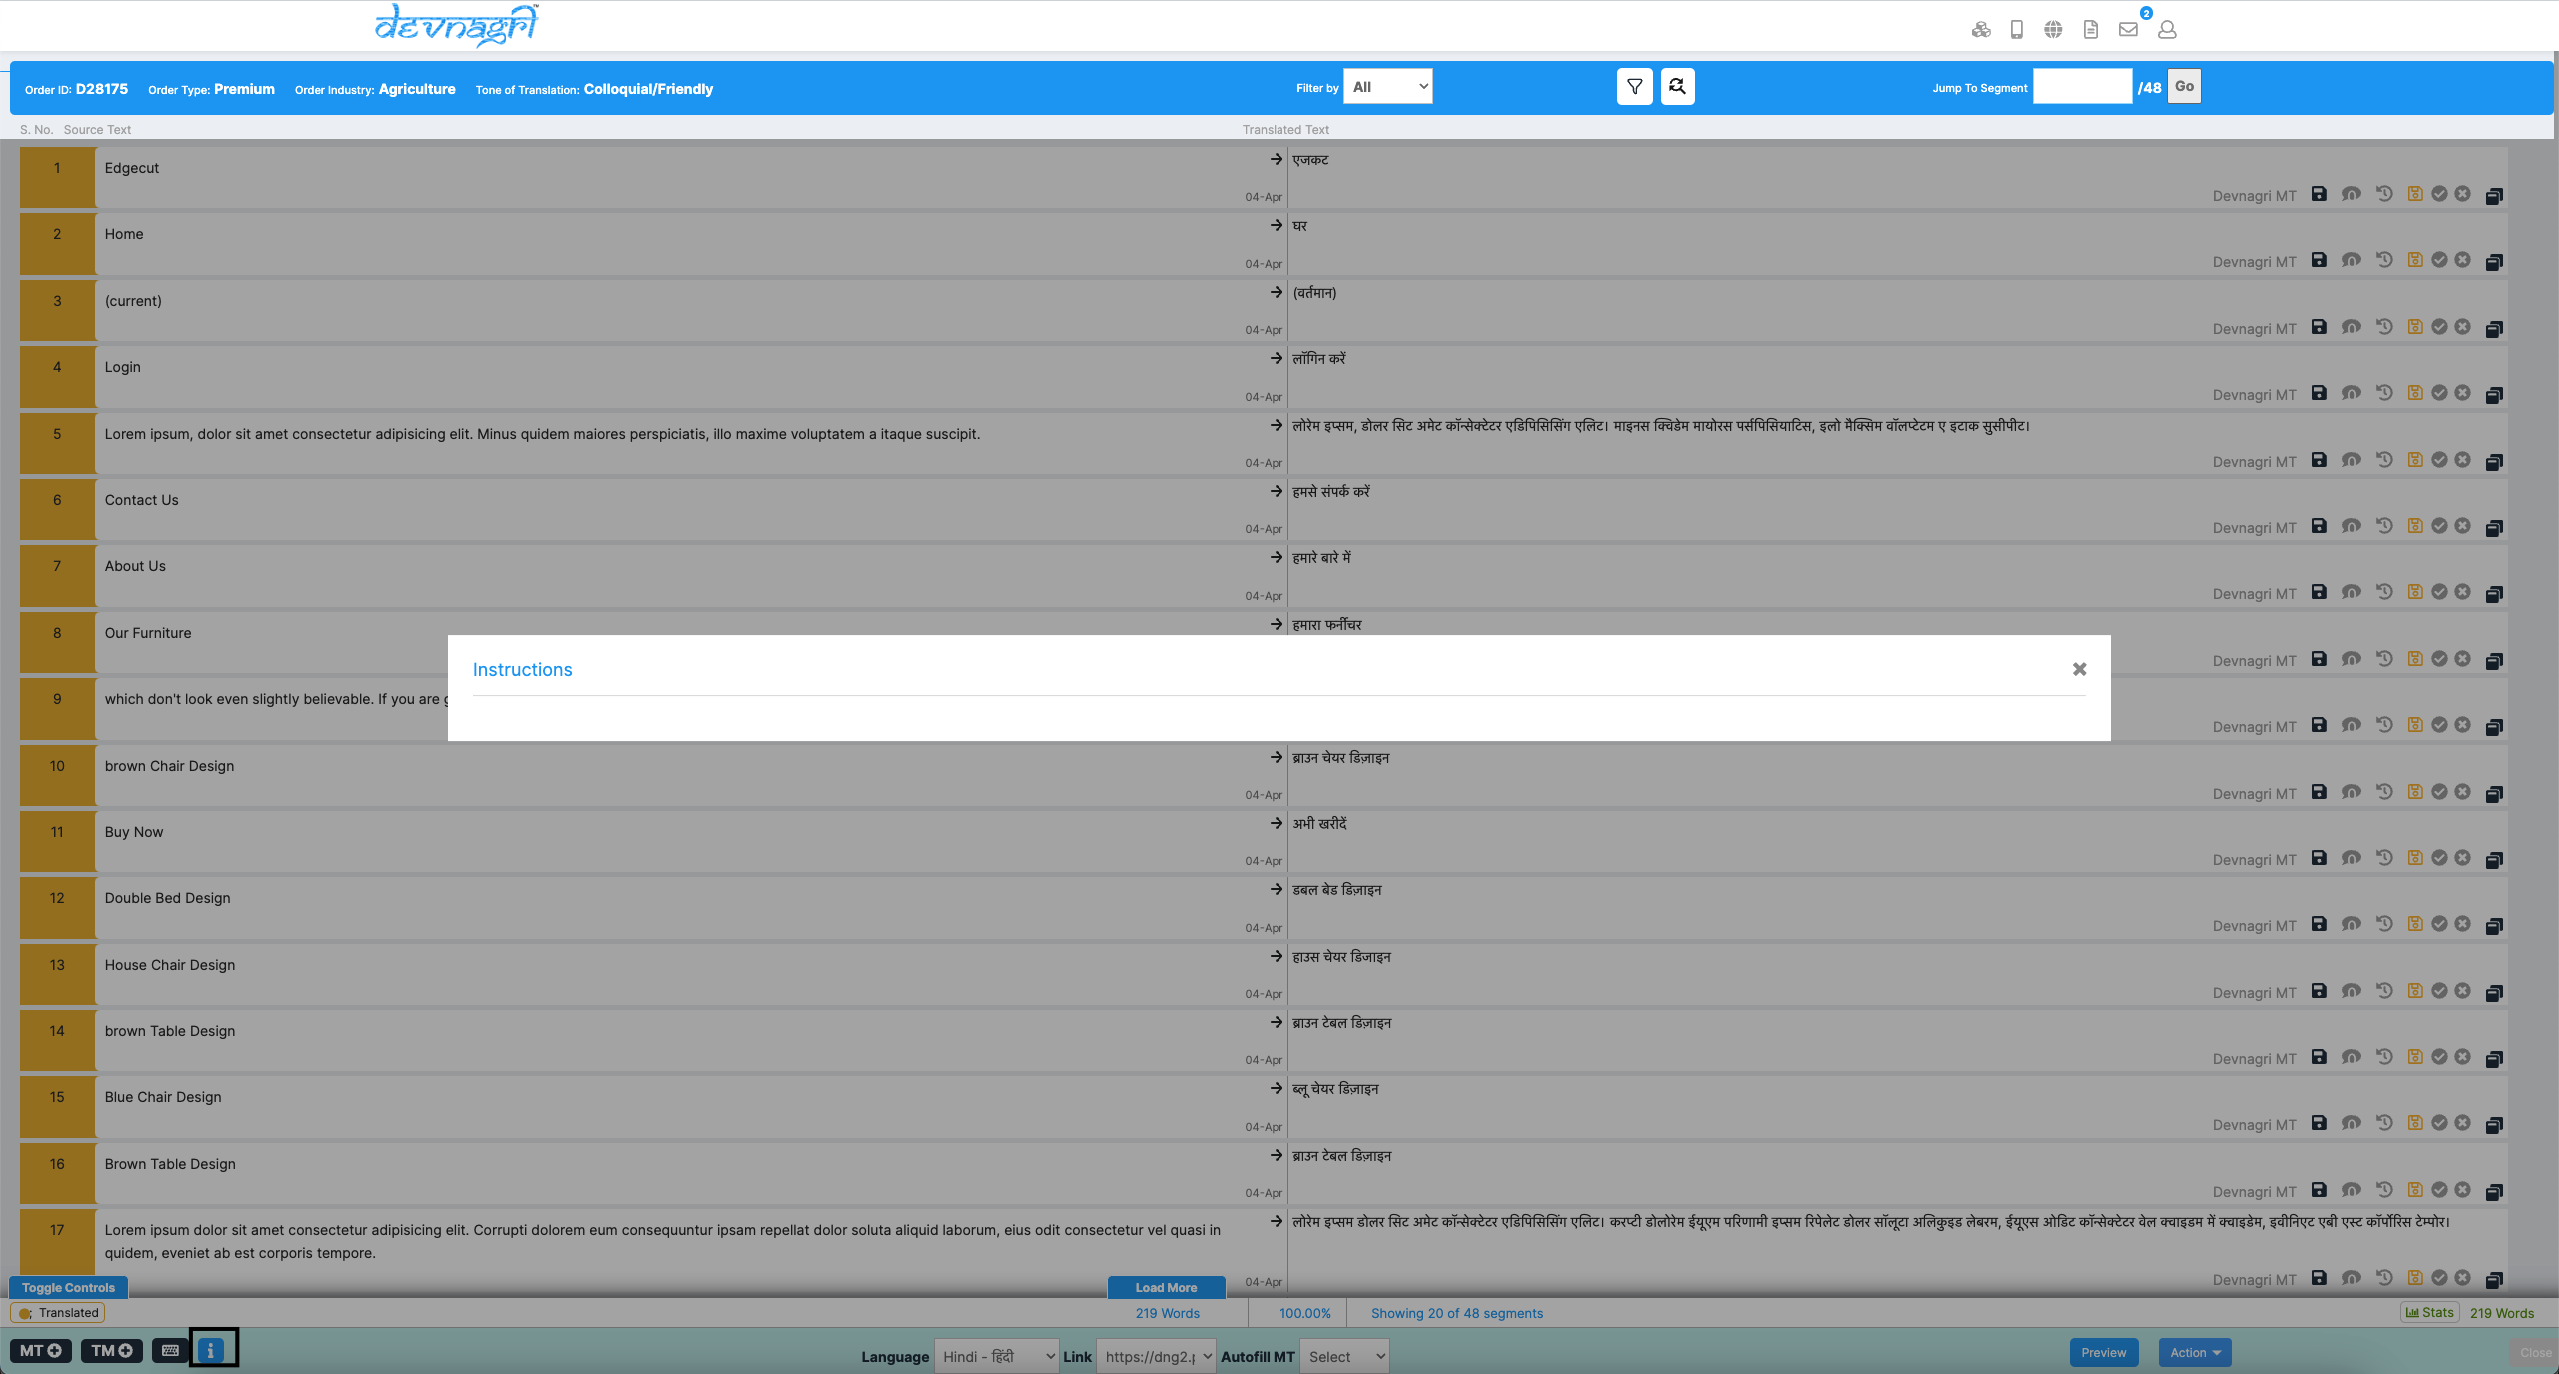This screenshot has height=1374, width=2559.
Task: Approve the House Chair Design segment
Action: (2440, 991)
